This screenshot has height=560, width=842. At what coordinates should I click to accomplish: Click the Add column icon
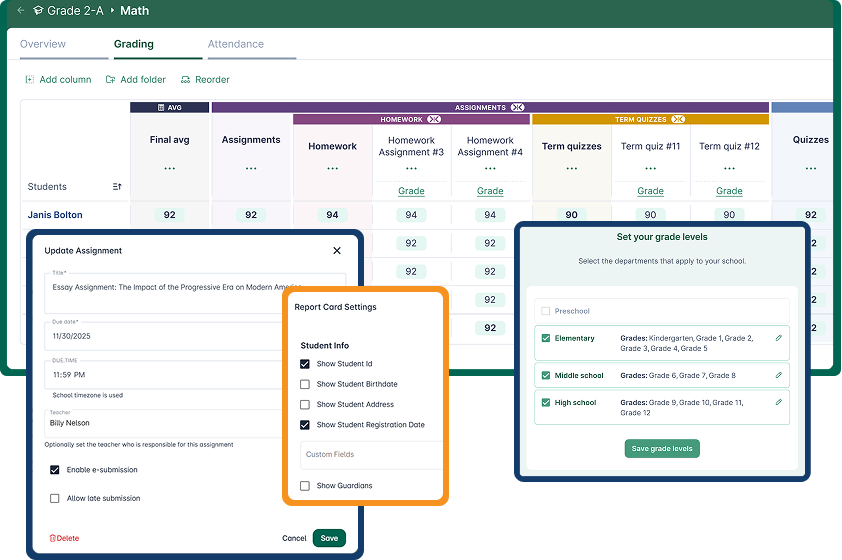point(29,80)
